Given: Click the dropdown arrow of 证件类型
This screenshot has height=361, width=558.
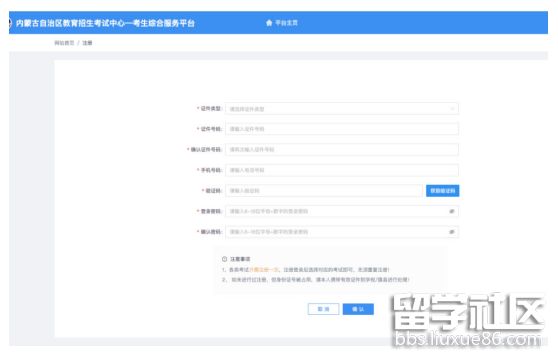Looking at the screenshot, I should pos(452,109).
